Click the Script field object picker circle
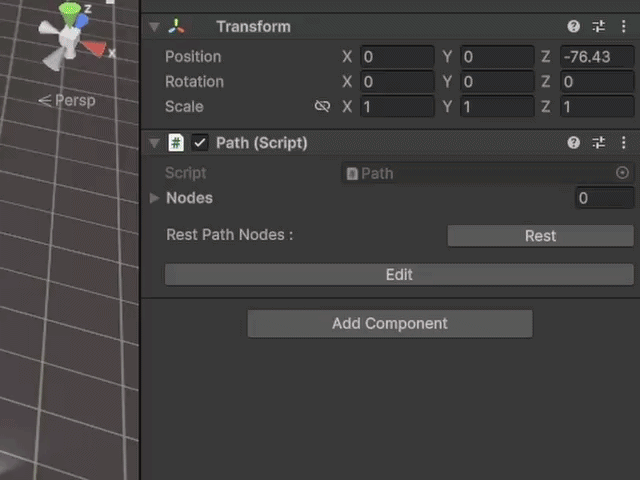The width and height of the screenshot is (640, 480). click(x=622, y=173)
